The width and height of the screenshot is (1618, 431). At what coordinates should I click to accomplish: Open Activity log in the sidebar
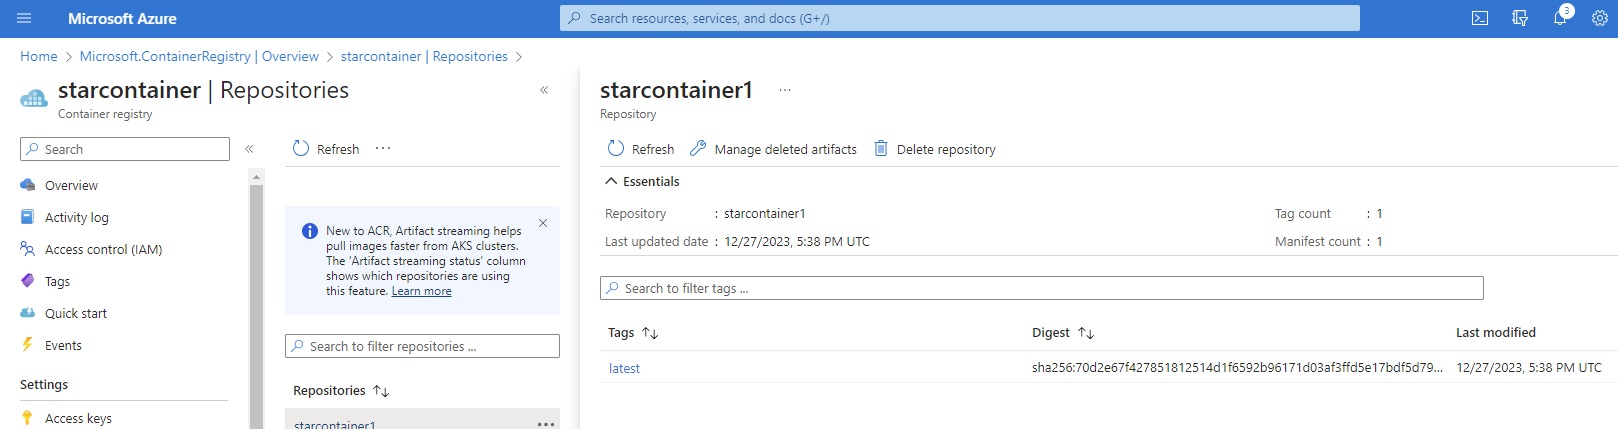click(77, 217)
